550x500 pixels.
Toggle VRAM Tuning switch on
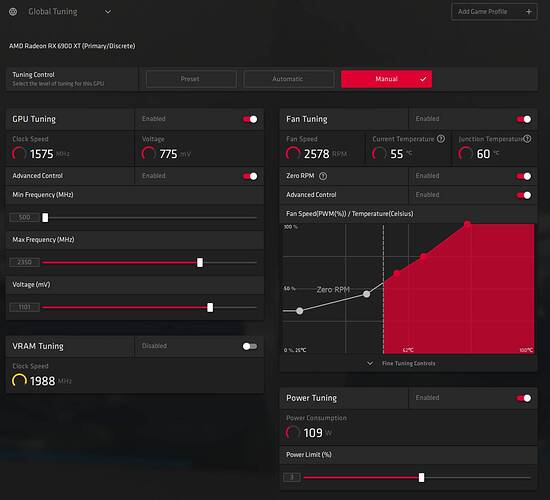tap(250, 346)
